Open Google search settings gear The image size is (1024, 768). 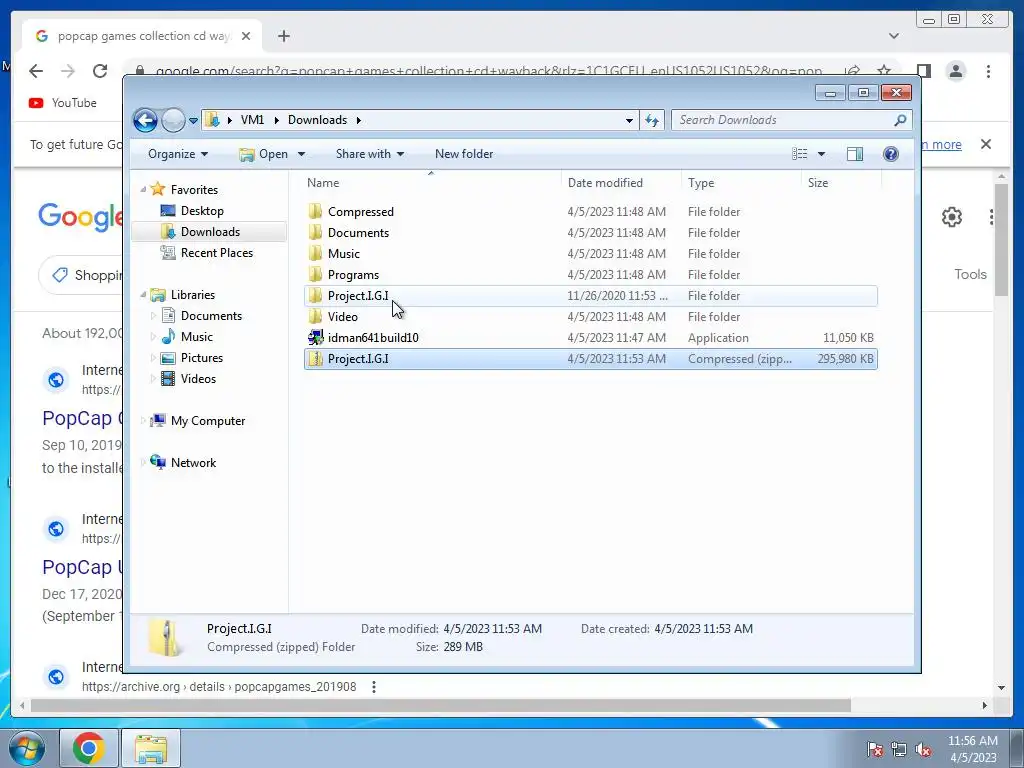click(952, 216)
